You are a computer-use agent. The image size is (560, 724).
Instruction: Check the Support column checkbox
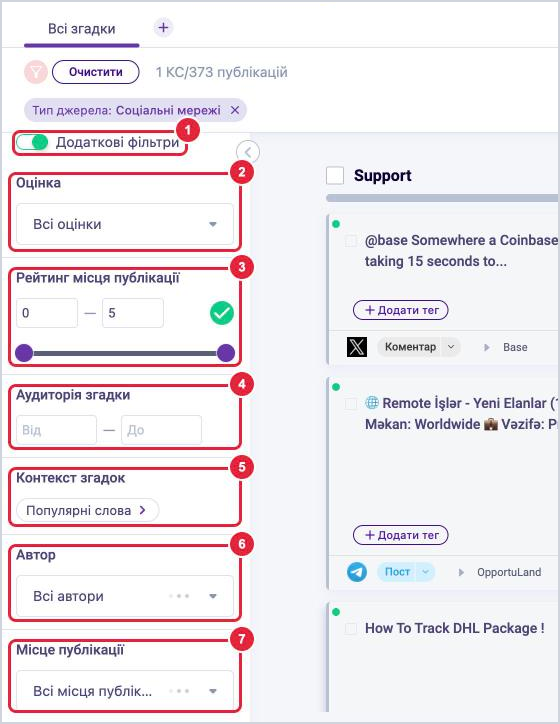(x=335, y=175)
